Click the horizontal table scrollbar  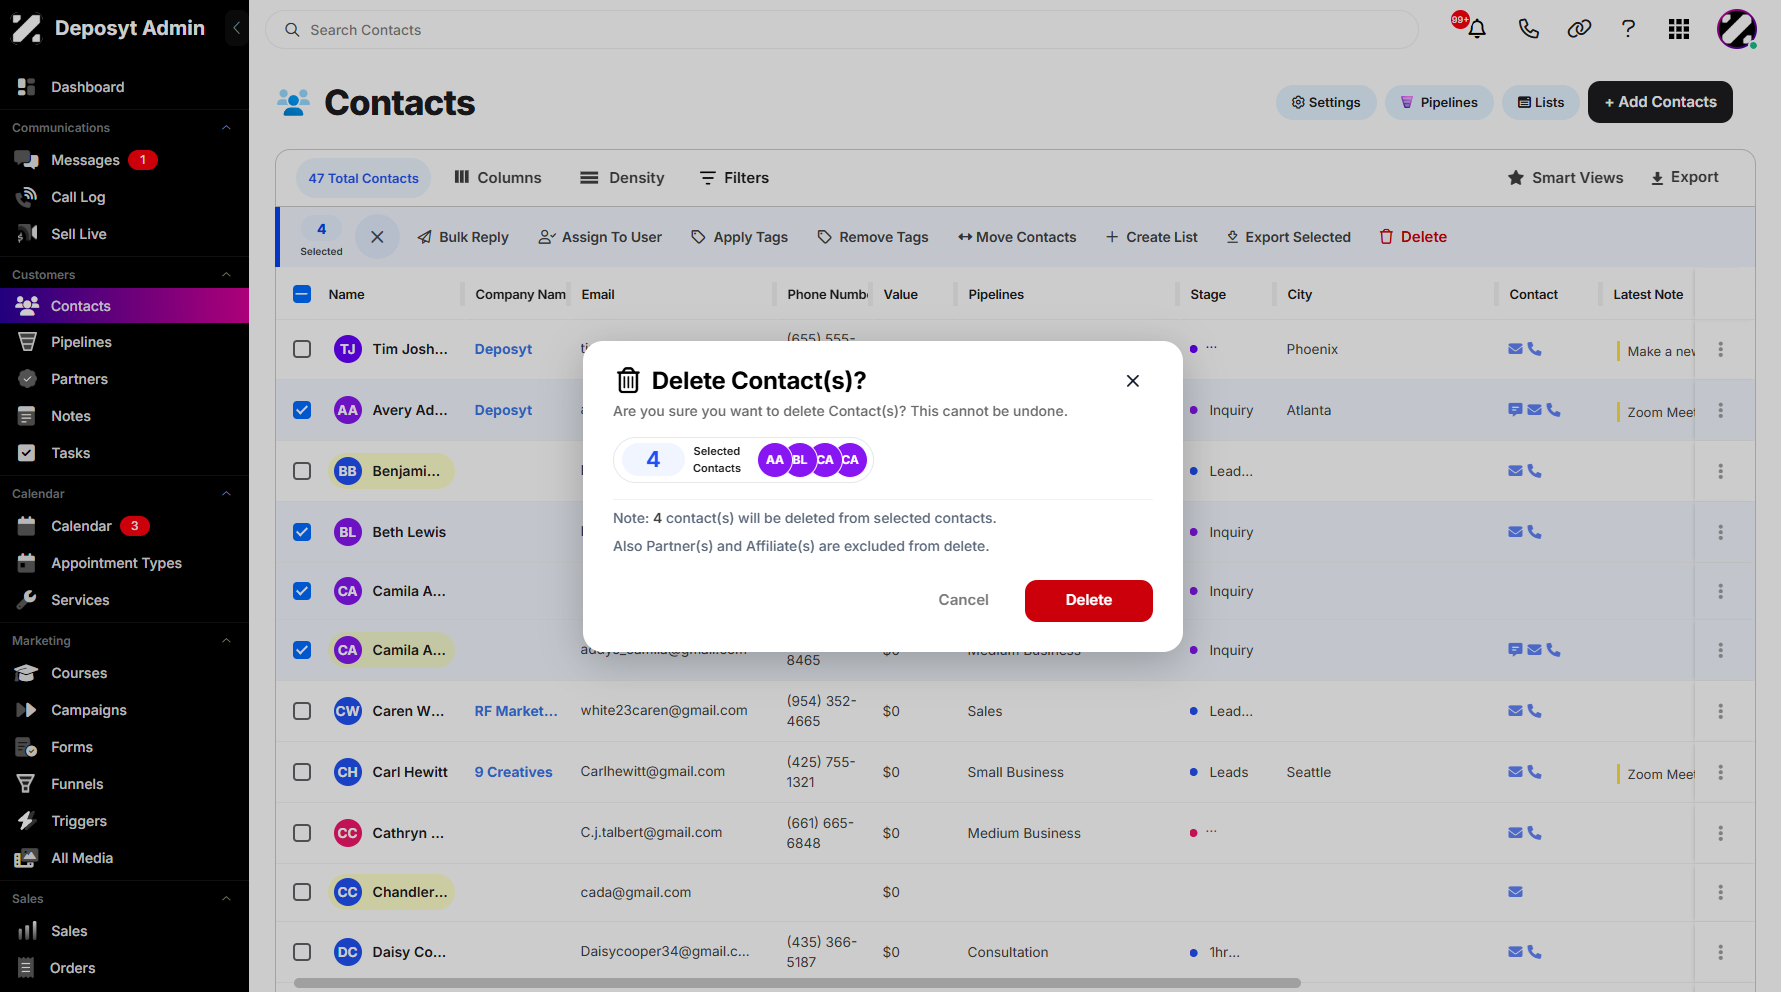[x=797, y=983]
